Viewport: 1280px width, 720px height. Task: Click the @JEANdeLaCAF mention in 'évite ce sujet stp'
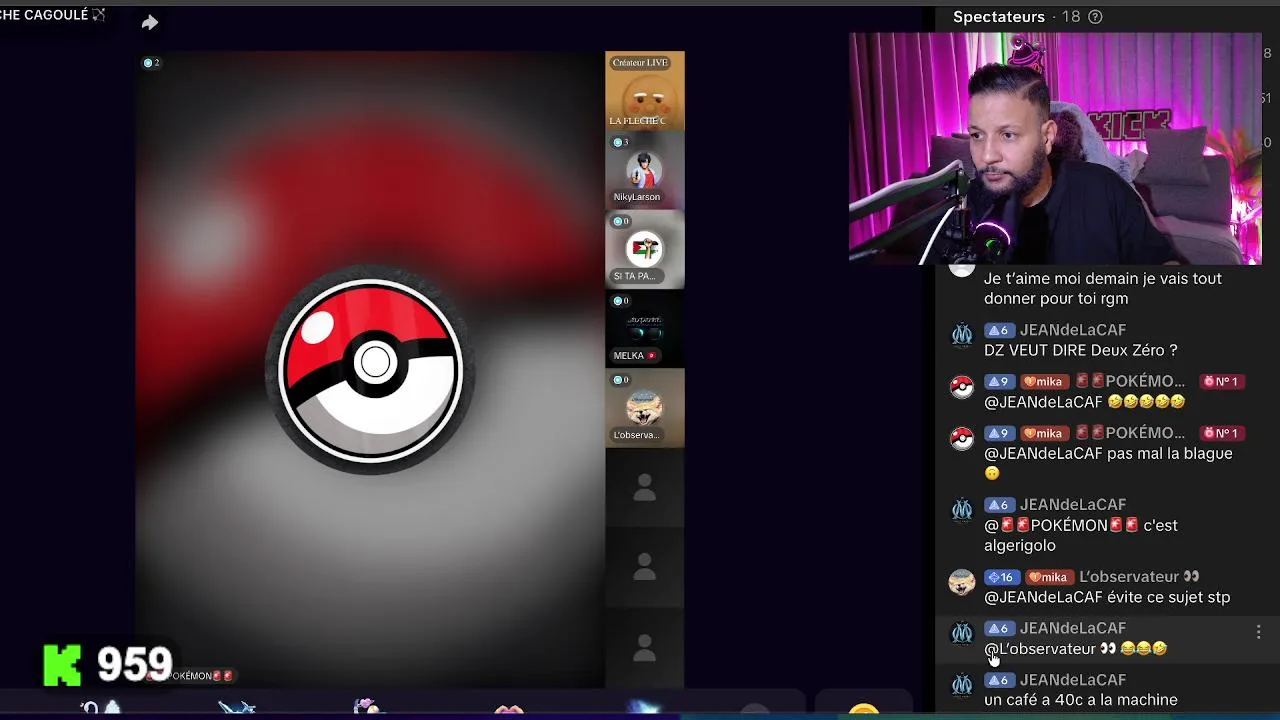pos(1043,597)
